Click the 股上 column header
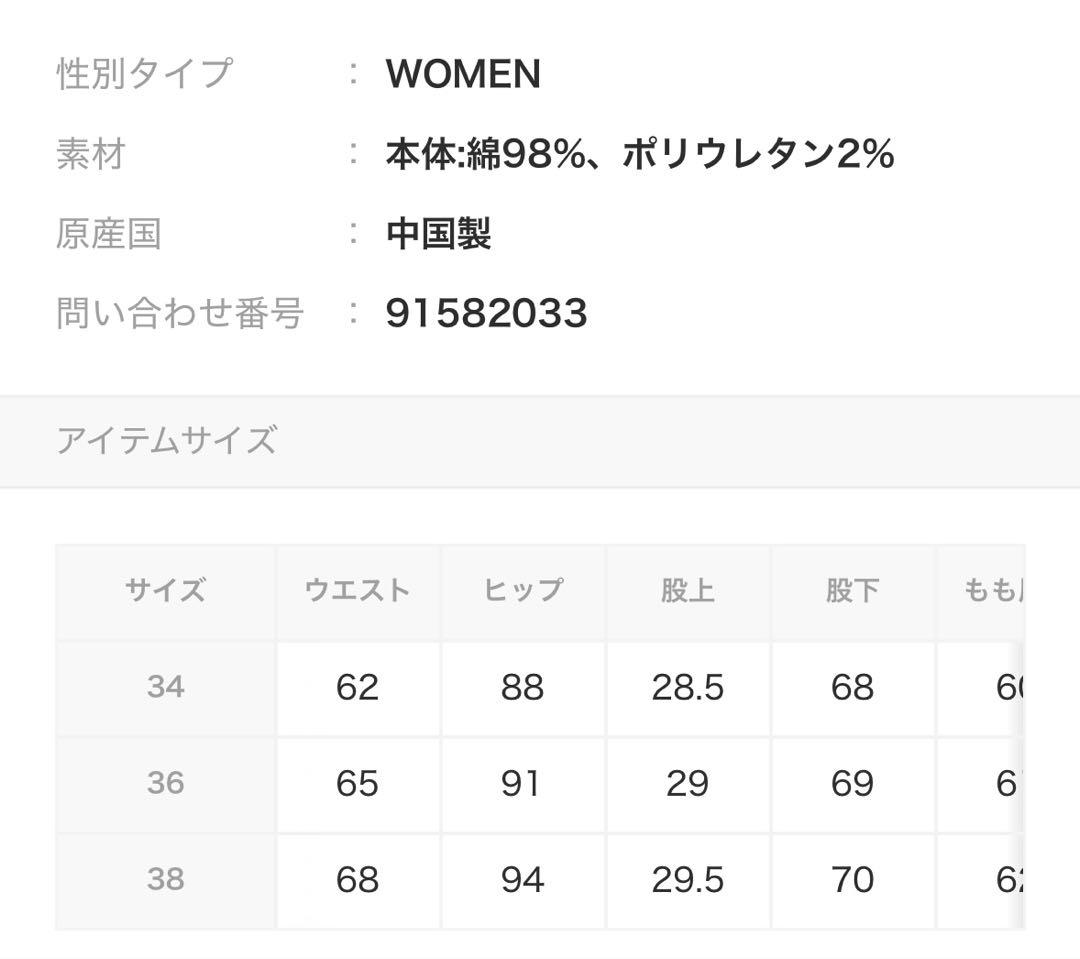 pos(687,590)
